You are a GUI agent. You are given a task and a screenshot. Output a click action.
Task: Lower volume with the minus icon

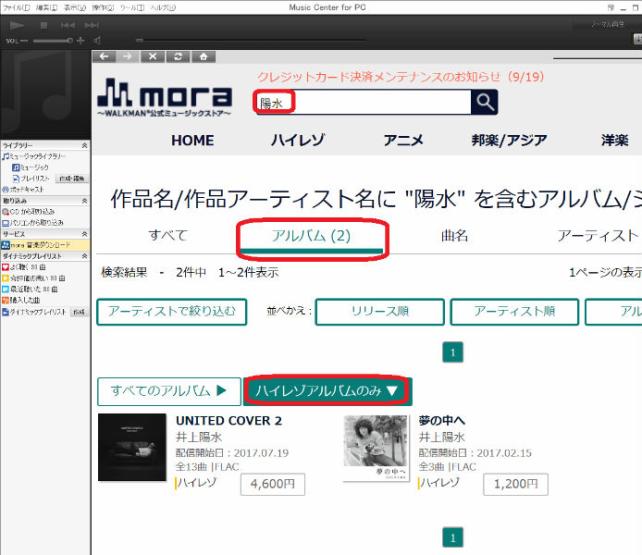24,41
